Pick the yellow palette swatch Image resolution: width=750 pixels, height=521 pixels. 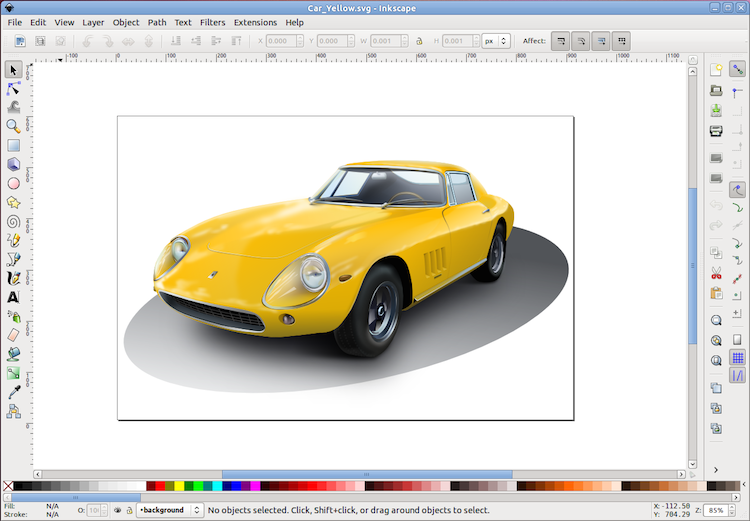tap(179, 486)
